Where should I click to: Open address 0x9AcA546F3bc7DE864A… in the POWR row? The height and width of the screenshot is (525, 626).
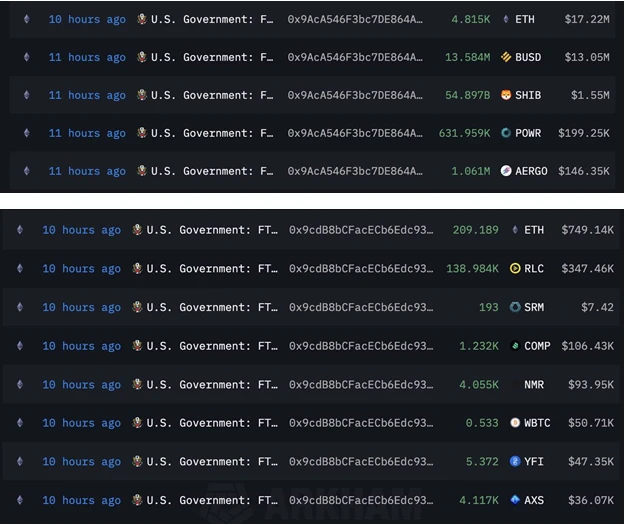(355, 133)
